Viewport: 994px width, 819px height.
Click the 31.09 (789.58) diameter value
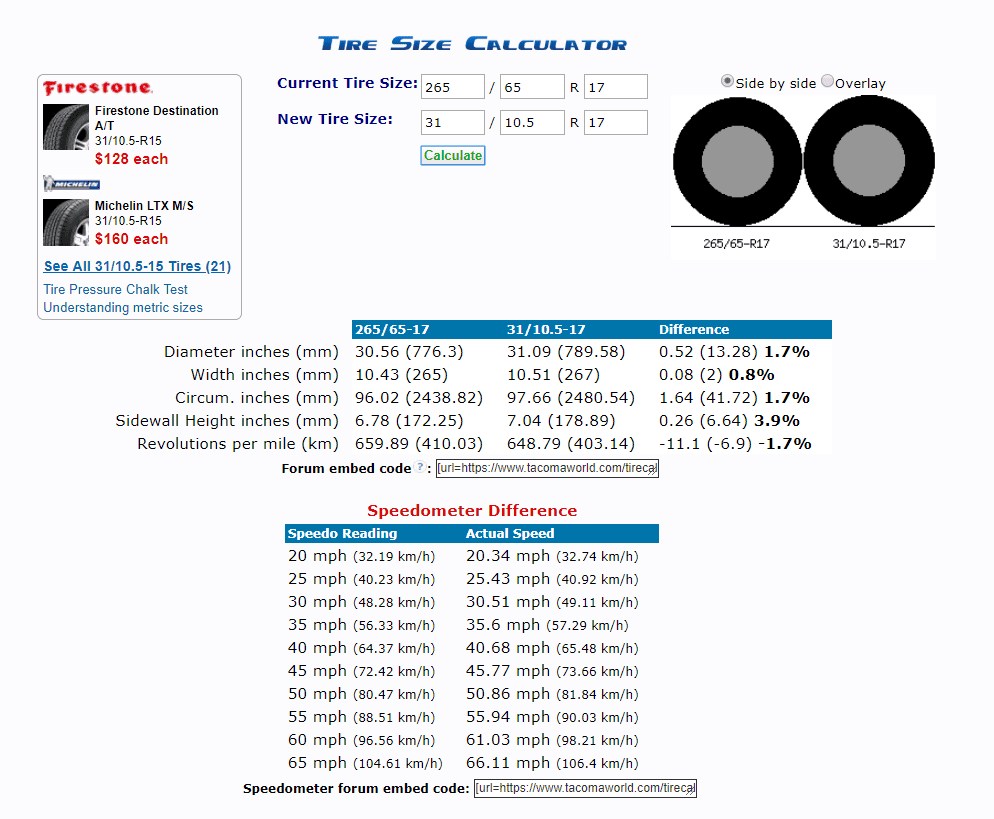pyautogui.click(x=566, y=352)
